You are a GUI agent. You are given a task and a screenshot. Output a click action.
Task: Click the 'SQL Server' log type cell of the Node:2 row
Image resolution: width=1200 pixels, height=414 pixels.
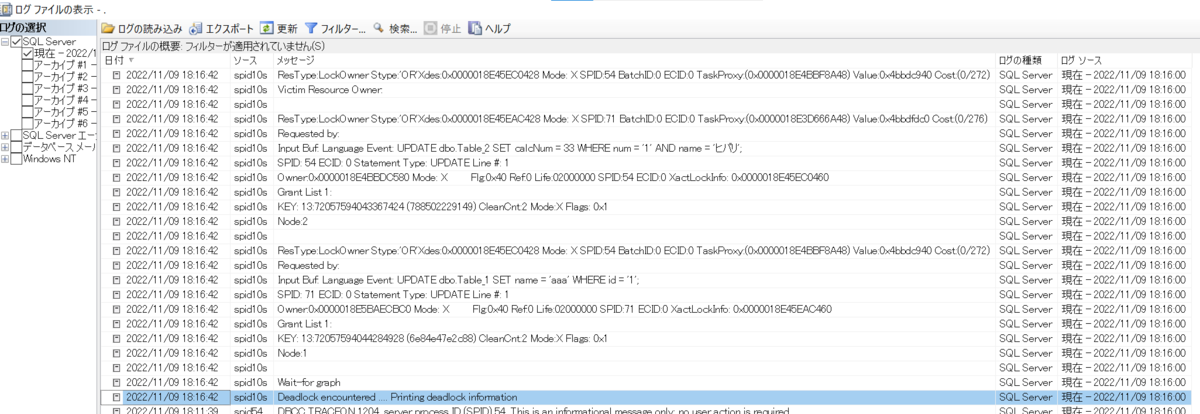pos(1025,222)
